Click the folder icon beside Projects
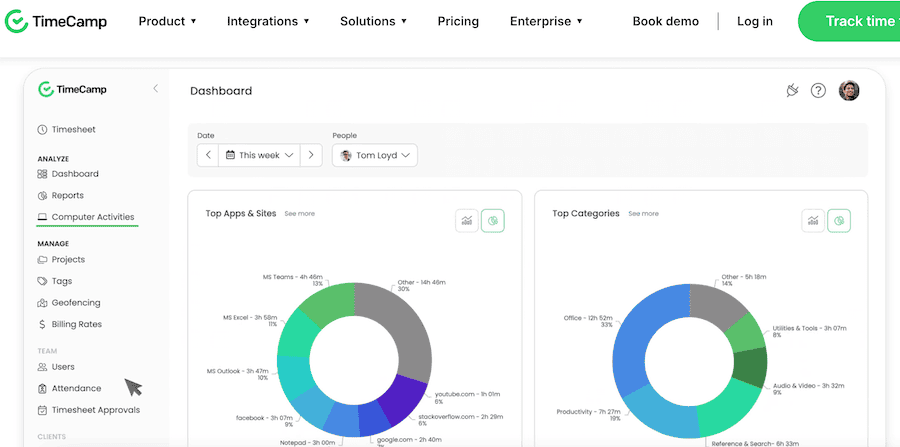The image size is (900, 447). (x=42, y=259)
